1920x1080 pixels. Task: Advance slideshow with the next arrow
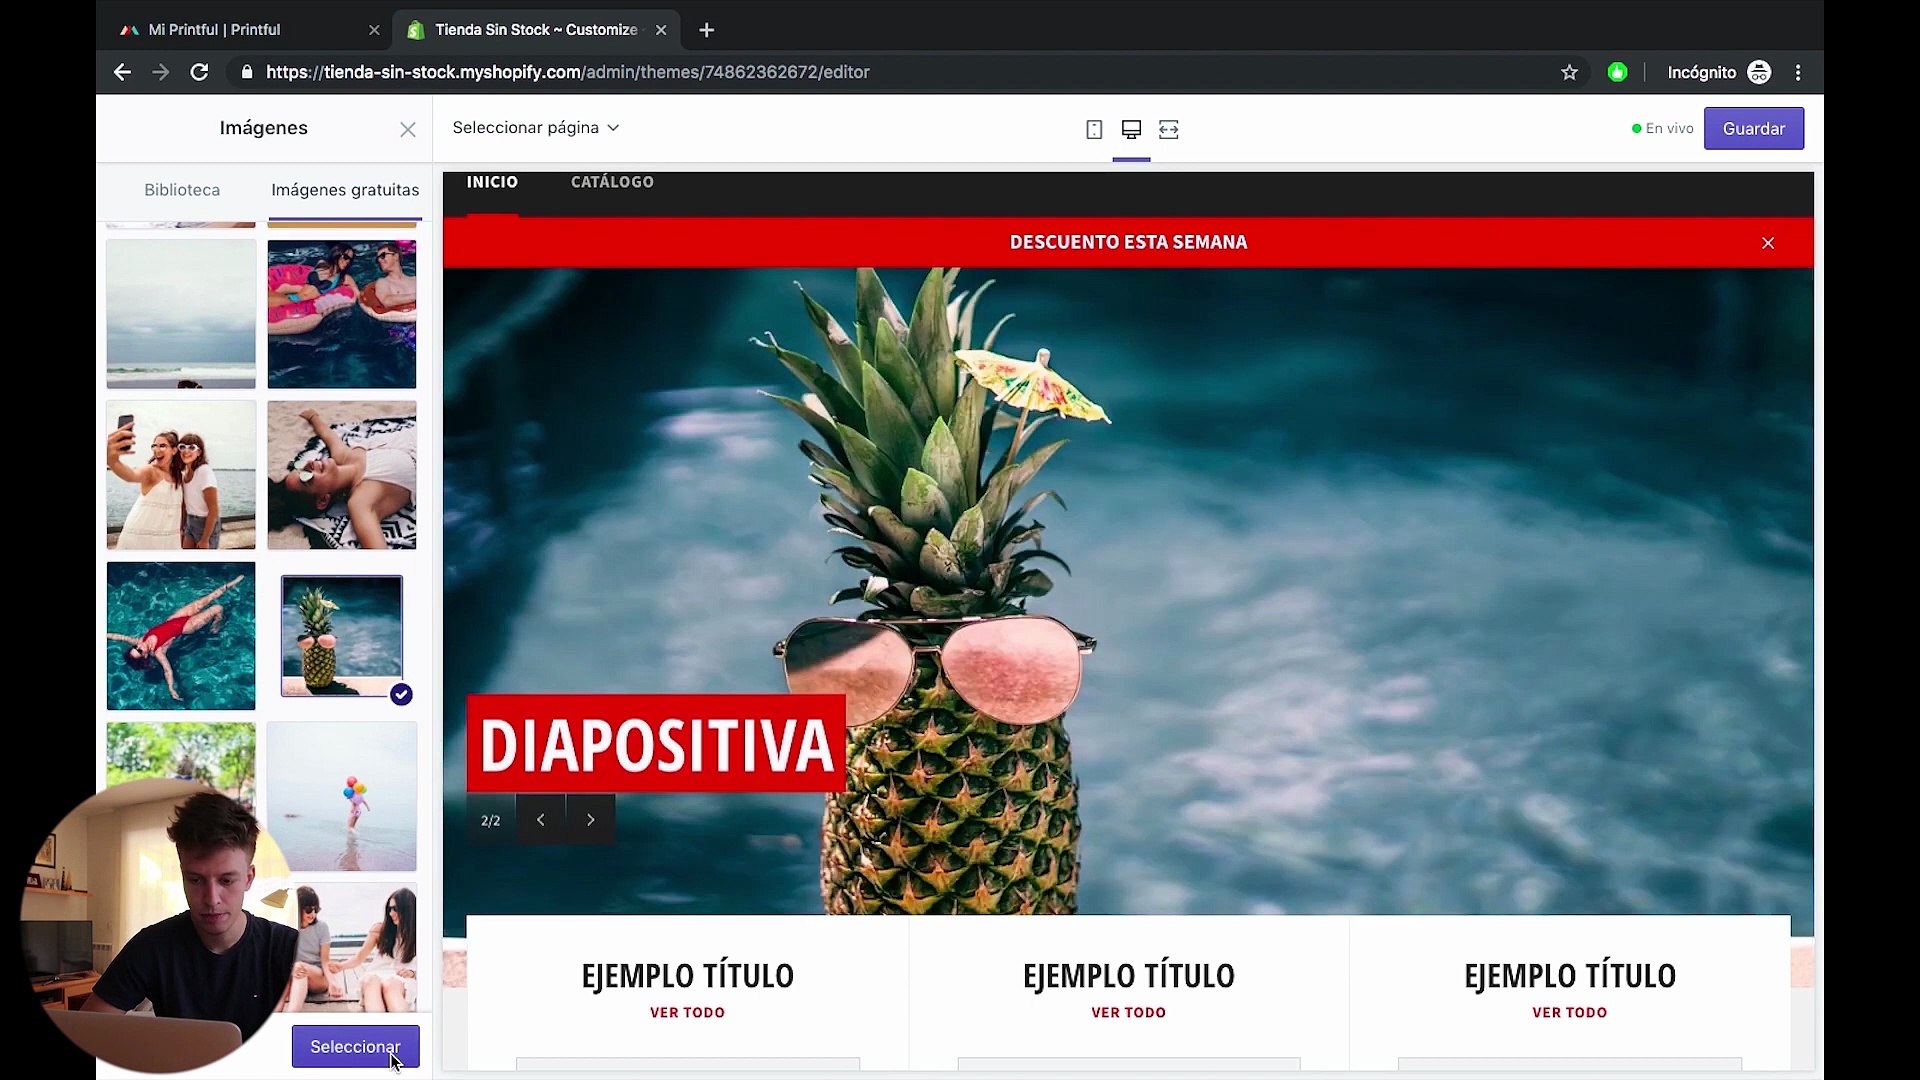(x=590, y=818)
